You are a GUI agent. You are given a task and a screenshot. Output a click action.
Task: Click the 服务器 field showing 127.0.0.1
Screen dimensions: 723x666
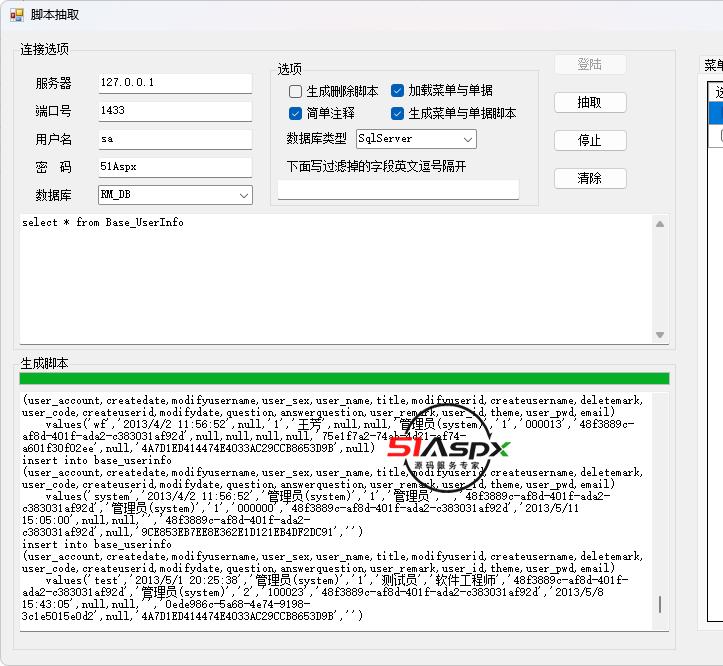tap(175, 83)
